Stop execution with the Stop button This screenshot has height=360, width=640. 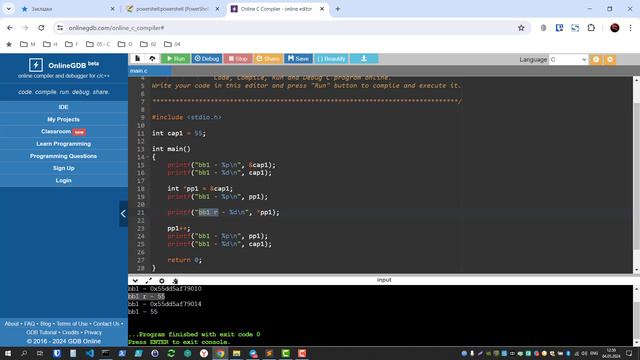tap(238, 59)
